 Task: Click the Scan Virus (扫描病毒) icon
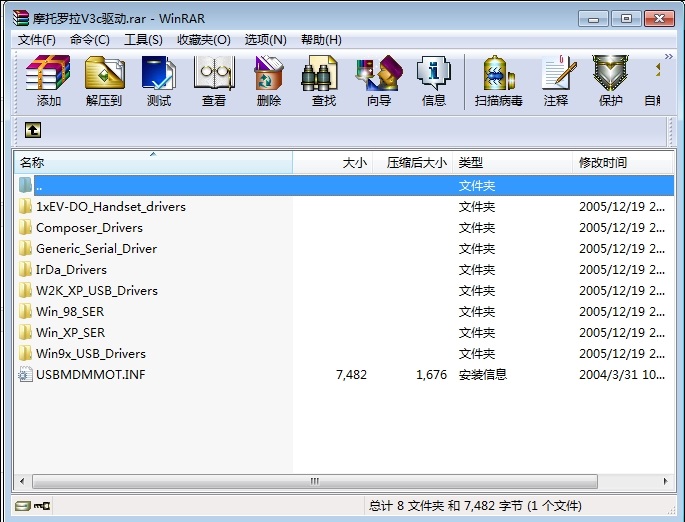tap(498, 73)
